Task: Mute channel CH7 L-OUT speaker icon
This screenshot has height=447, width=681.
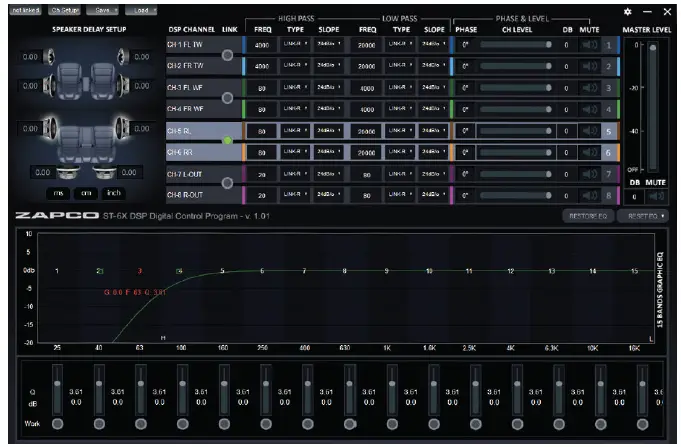Action: pos(590,174)
